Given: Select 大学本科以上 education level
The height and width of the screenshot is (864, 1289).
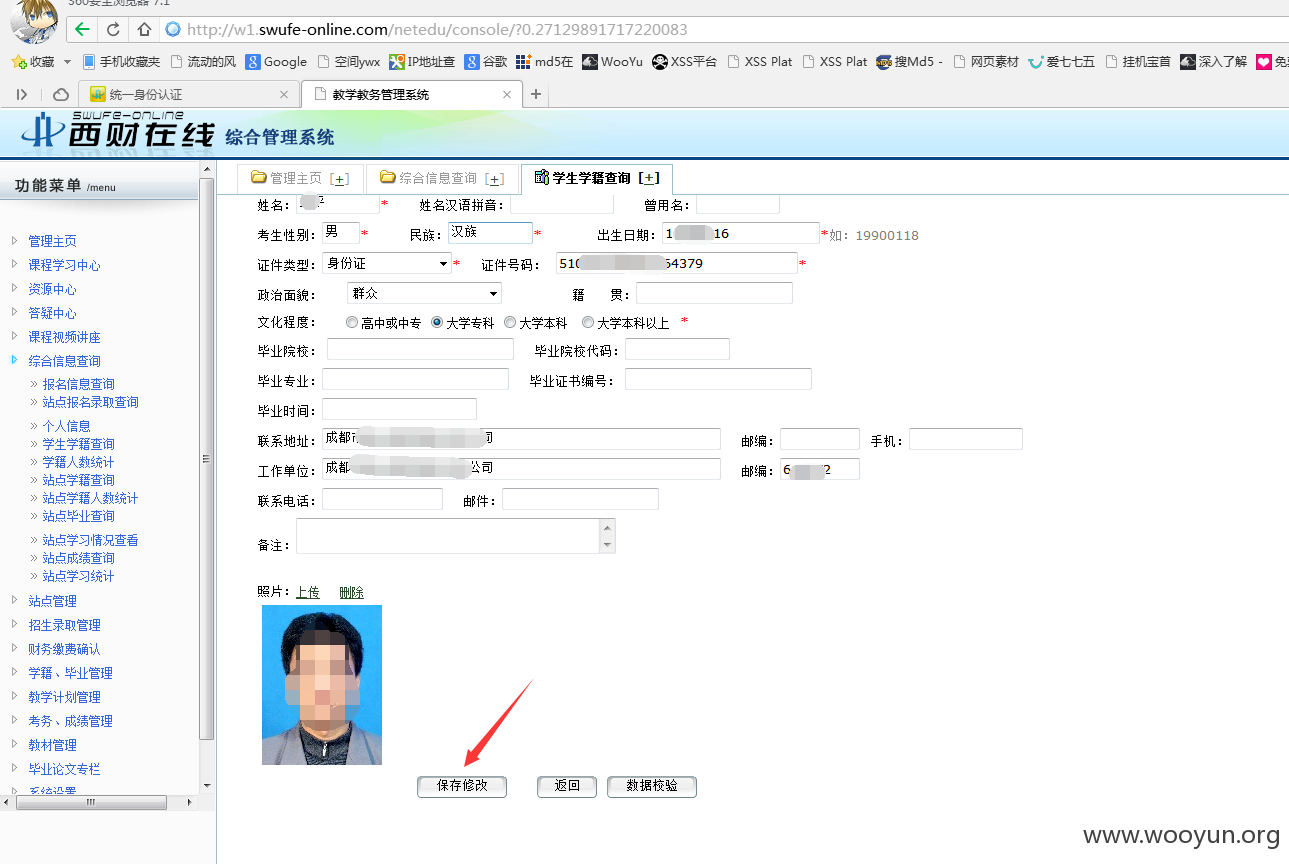Looking at the screenshot, I should point(588,323).
